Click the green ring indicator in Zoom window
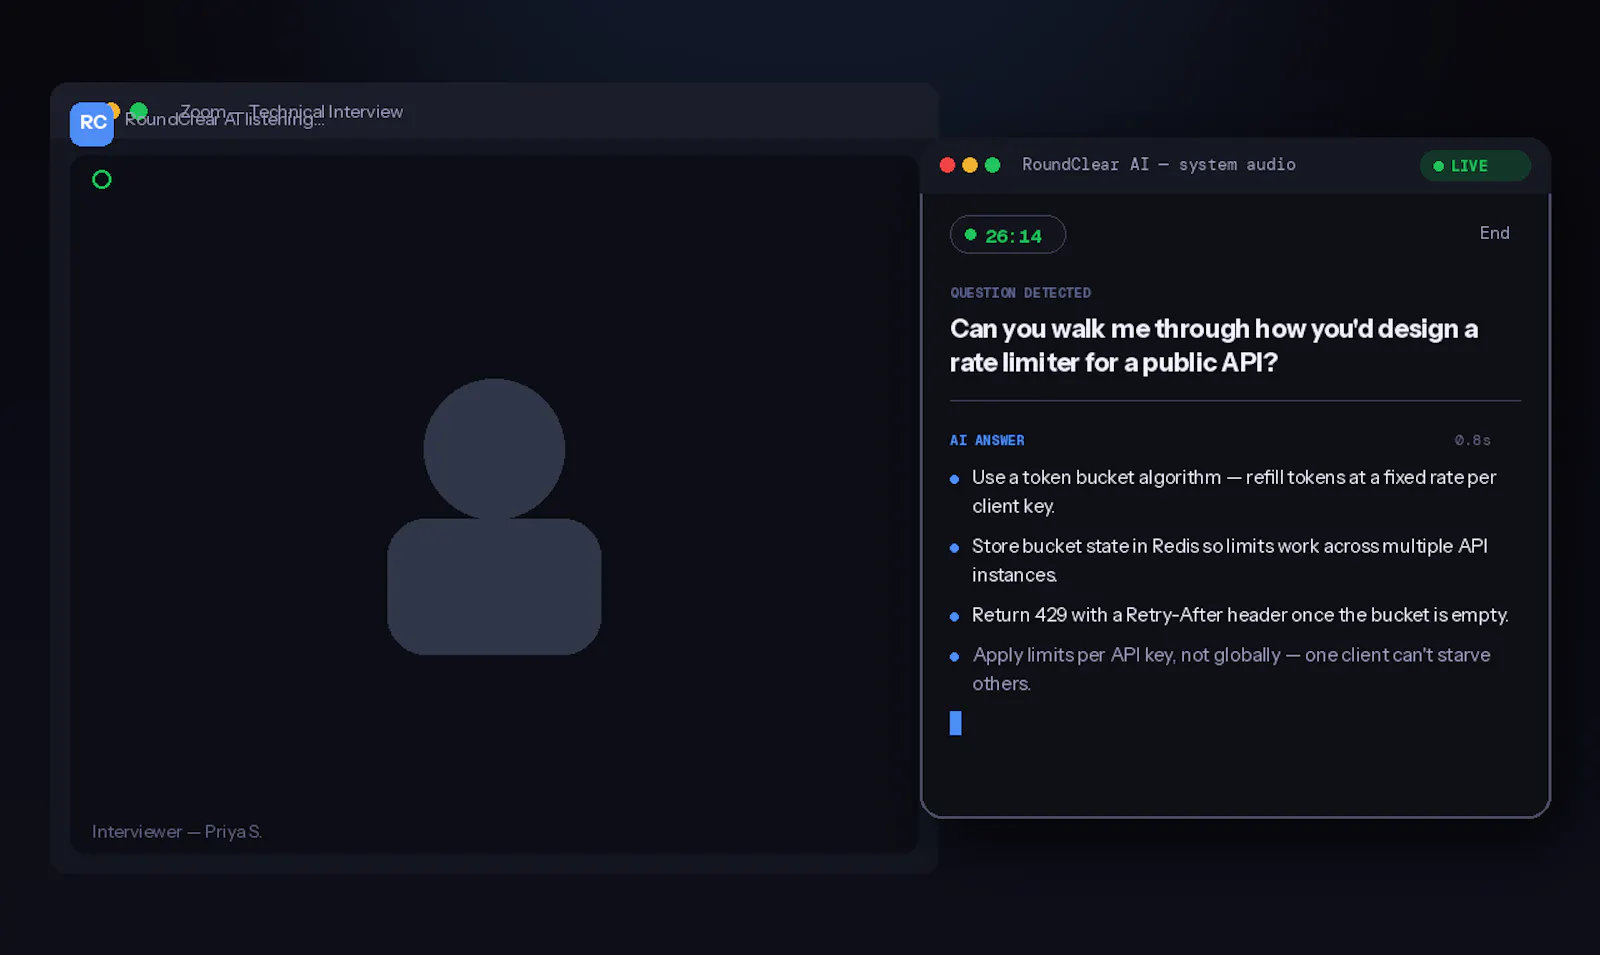Image resolution: width=1600 pixels, height=955 pixels. pos(102,180)
